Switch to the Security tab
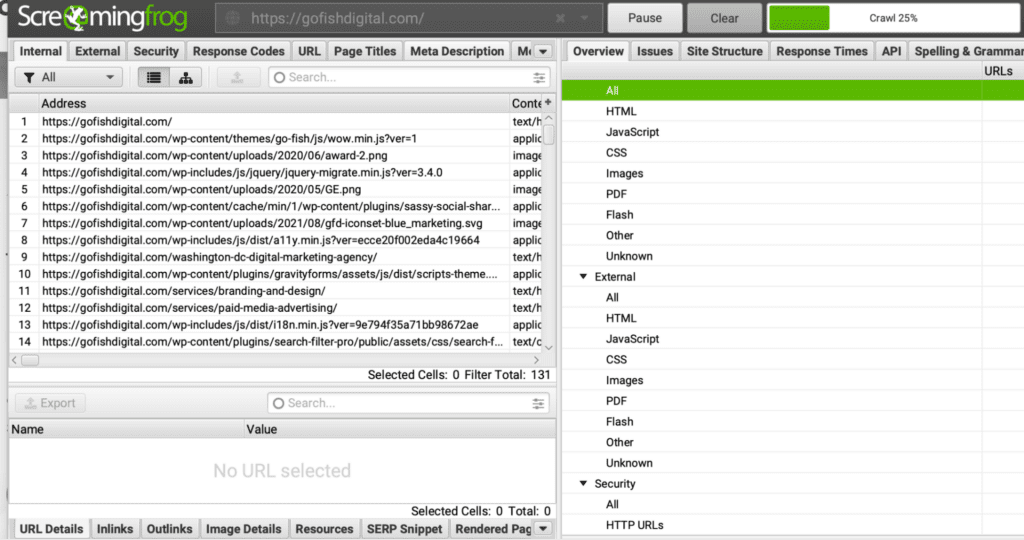This screenshot has height=540, width=1024. pos(156,52)
